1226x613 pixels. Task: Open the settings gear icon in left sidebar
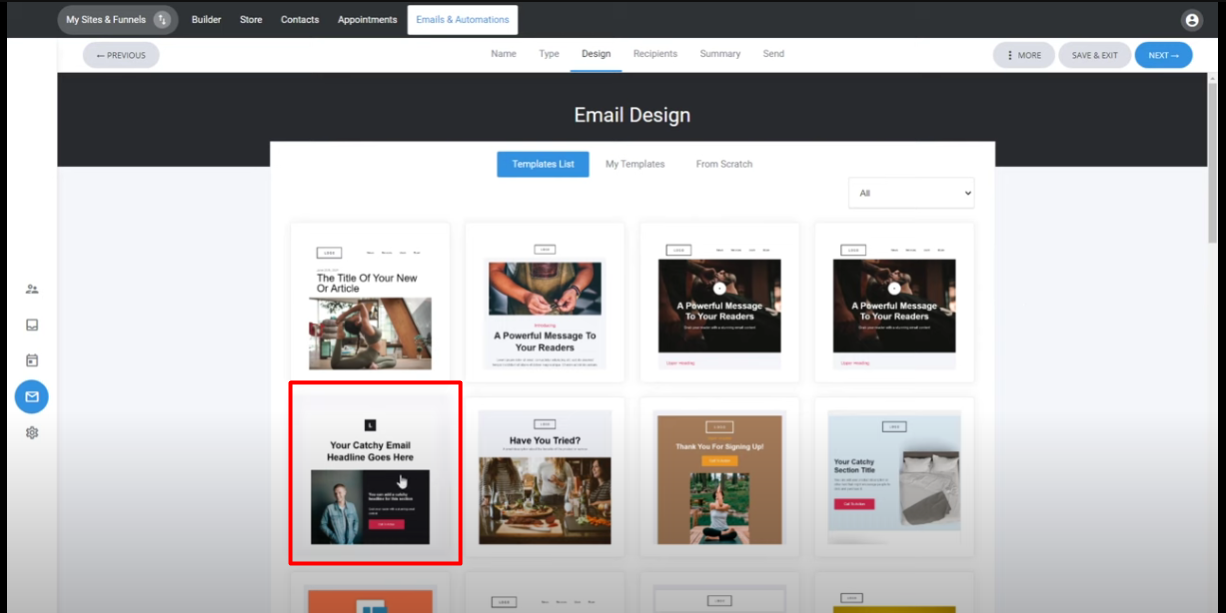click(32, 433)
